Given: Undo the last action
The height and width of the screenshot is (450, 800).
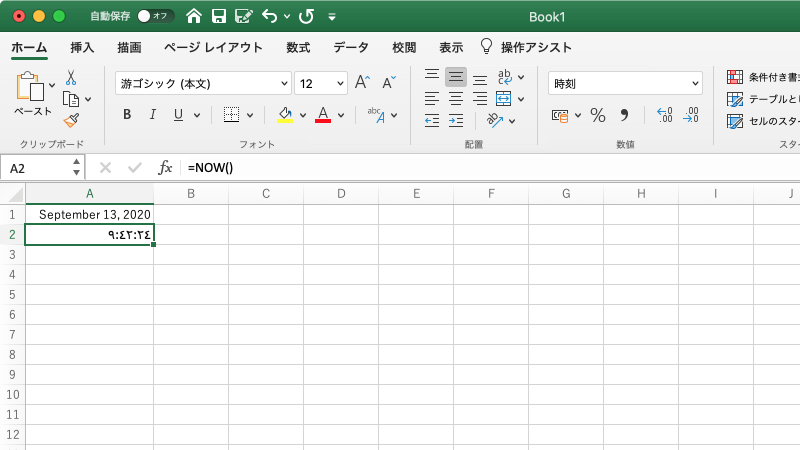Looking at the screenshot, I should [269, 16].
